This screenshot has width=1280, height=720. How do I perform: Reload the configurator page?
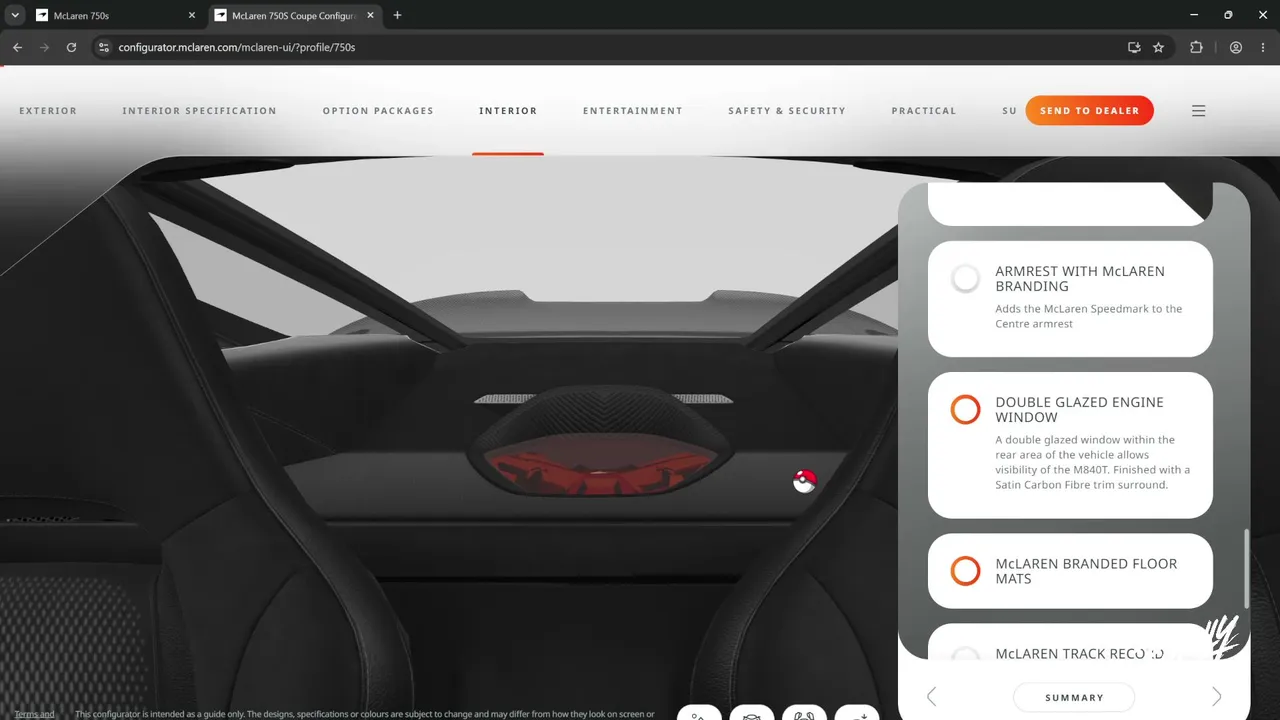[x=71, y=47]
